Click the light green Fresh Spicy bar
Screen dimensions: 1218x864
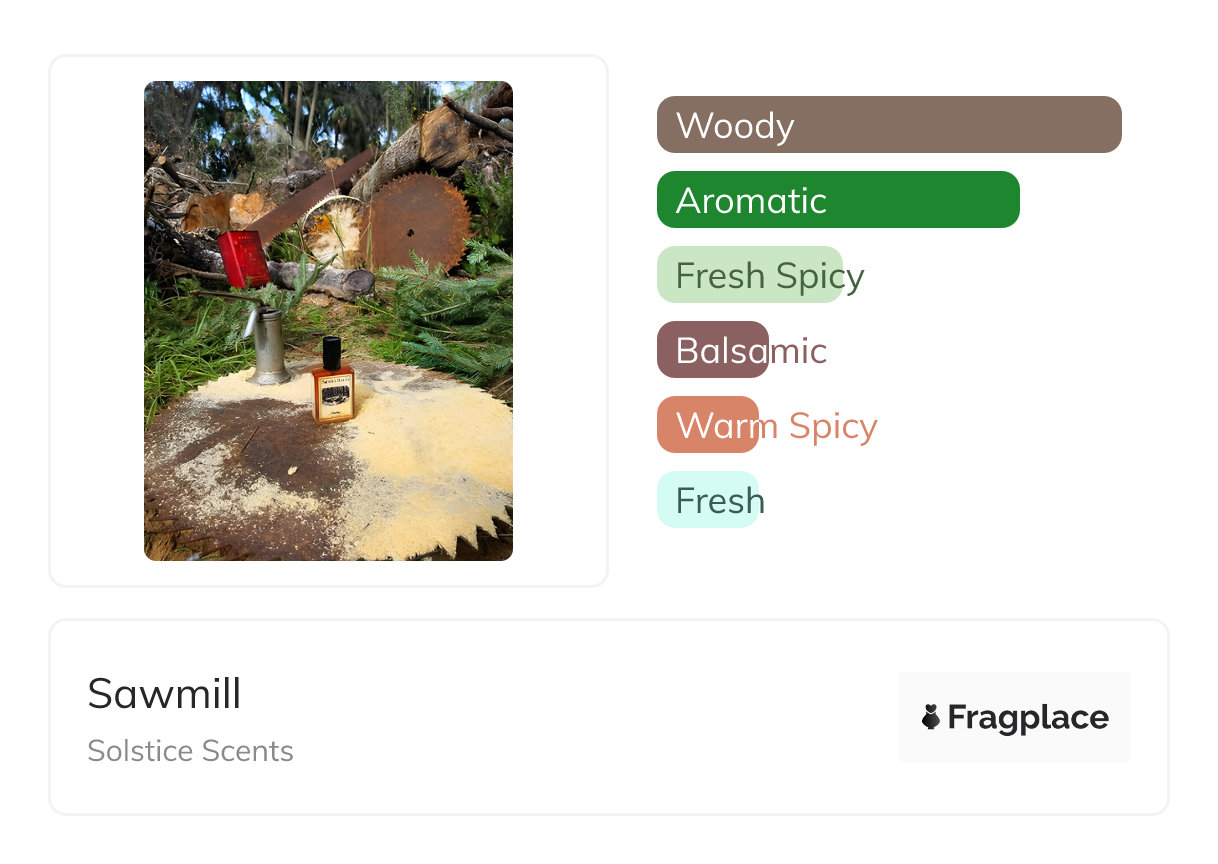coord(749,275)
